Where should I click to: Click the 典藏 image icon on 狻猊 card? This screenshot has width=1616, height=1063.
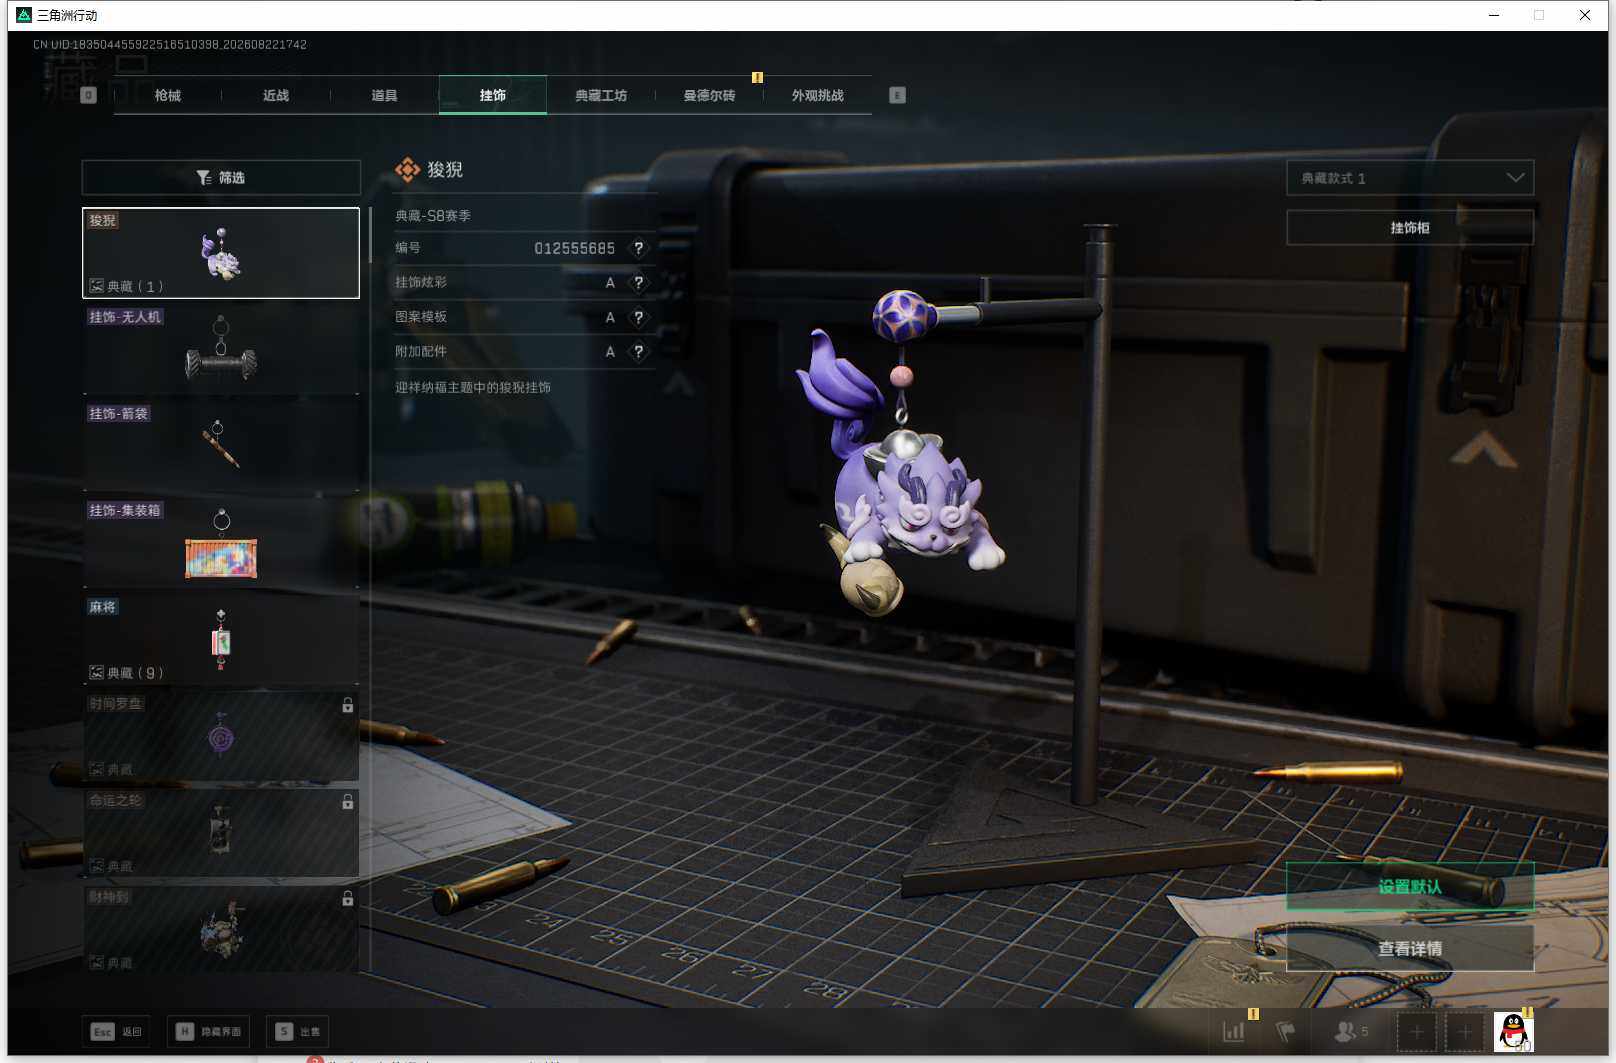[x=97, y=286]
